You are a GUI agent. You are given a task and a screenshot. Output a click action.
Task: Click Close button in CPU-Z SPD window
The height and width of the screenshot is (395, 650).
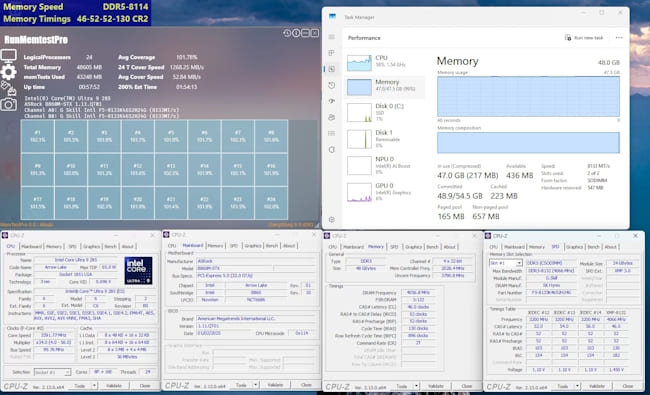tap(628, 386)
